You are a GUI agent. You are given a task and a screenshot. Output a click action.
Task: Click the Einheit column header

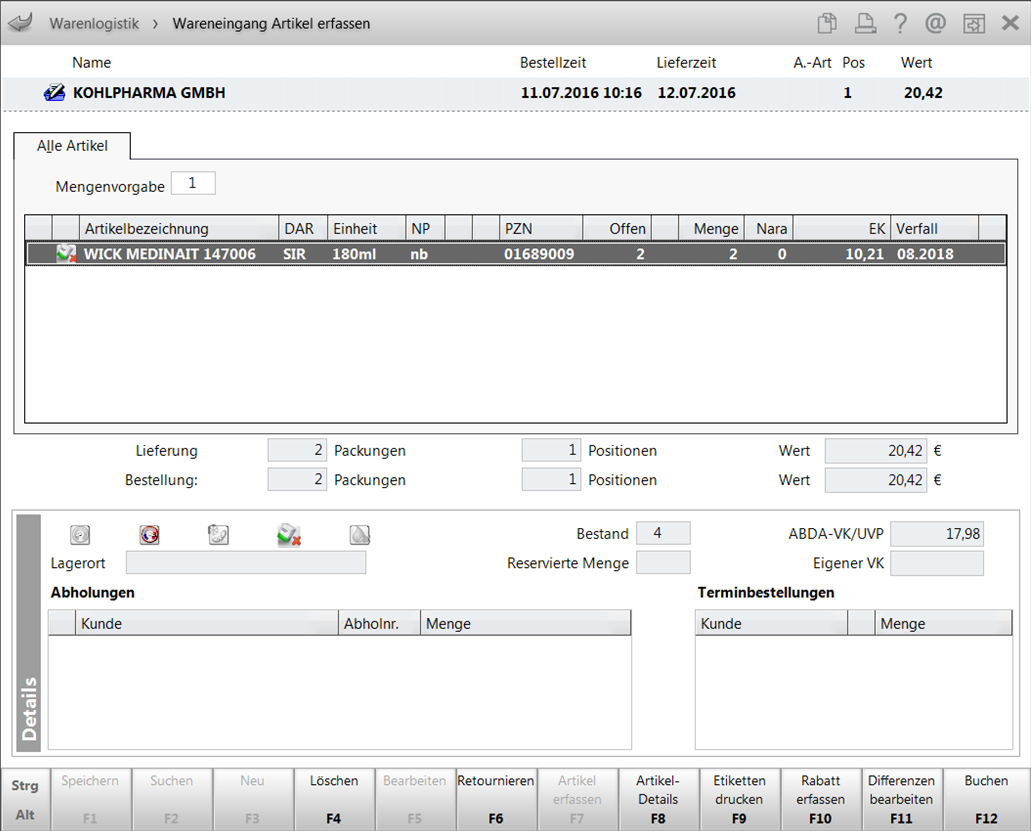point(366,229)
